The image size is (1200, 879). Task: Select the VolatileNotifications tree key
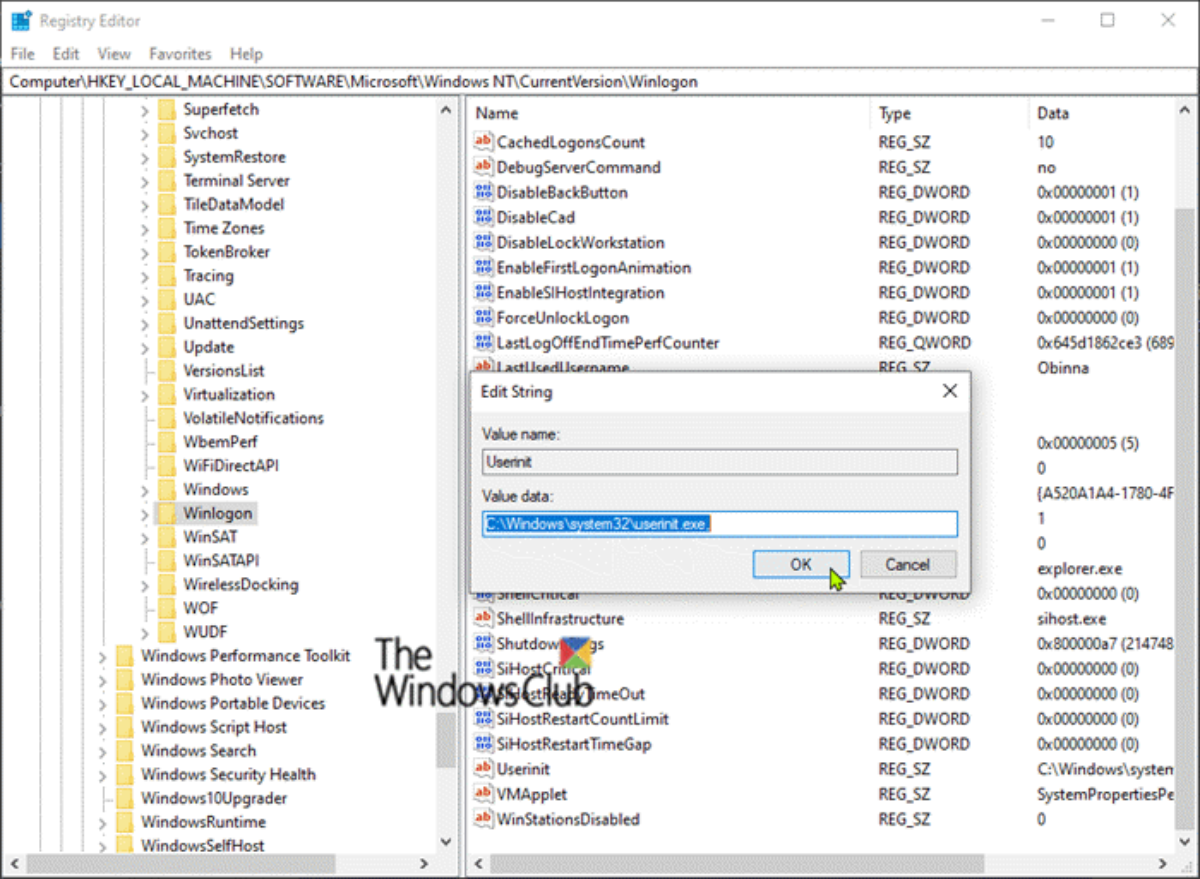click(253, 418)
